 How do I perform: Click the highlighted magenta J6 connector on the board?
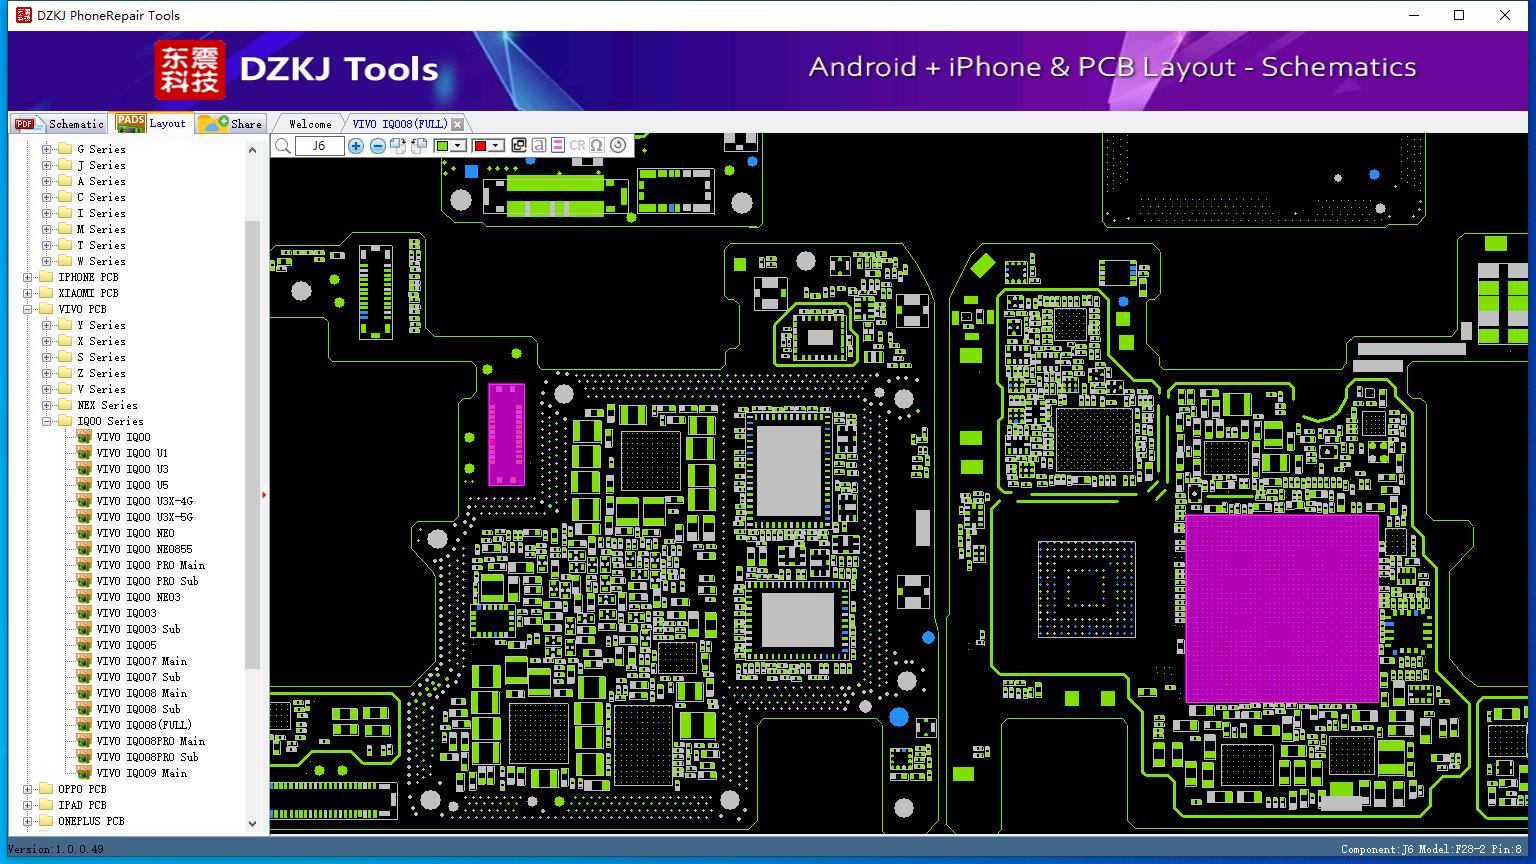(x=506, y=434)
